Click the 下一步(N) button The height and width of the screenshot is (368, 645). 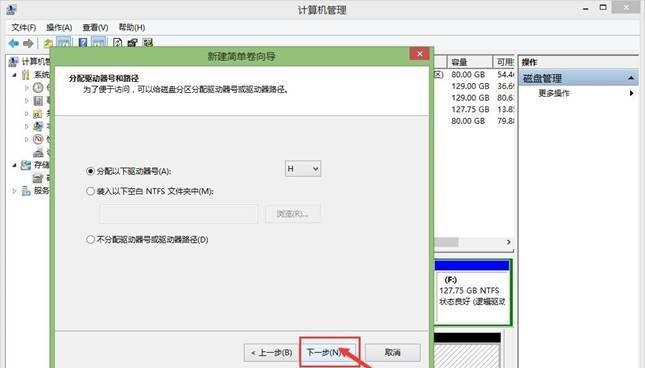[x=330, y=352]
